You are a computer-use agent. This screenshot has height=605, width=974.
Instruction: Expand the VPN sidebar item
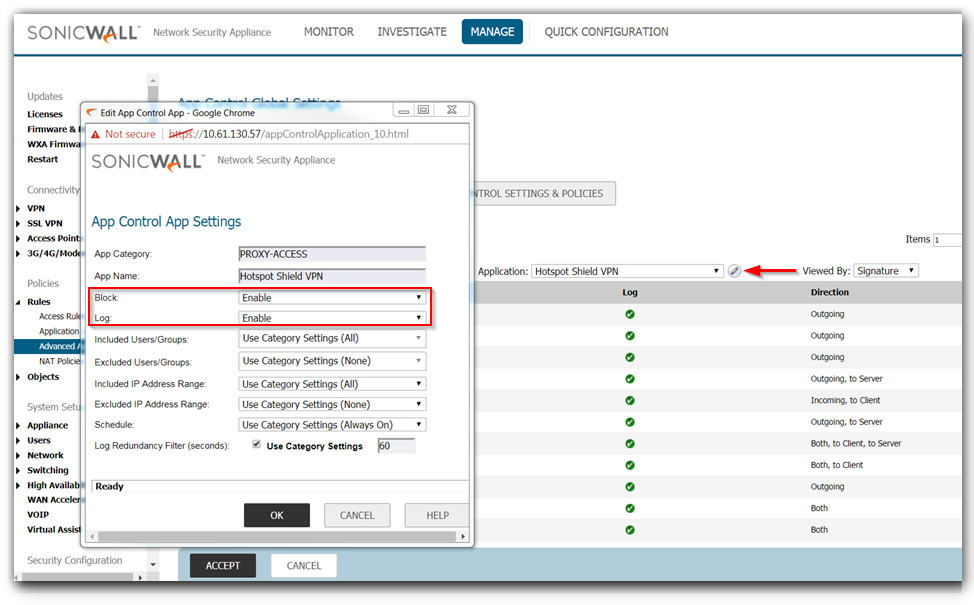18,209
